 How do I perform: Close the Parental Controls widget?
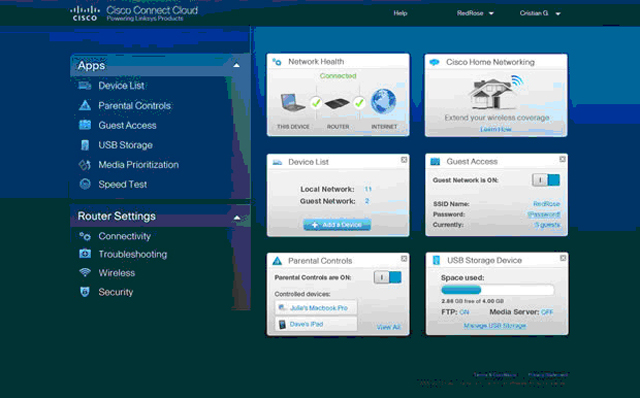click(404, 258)
